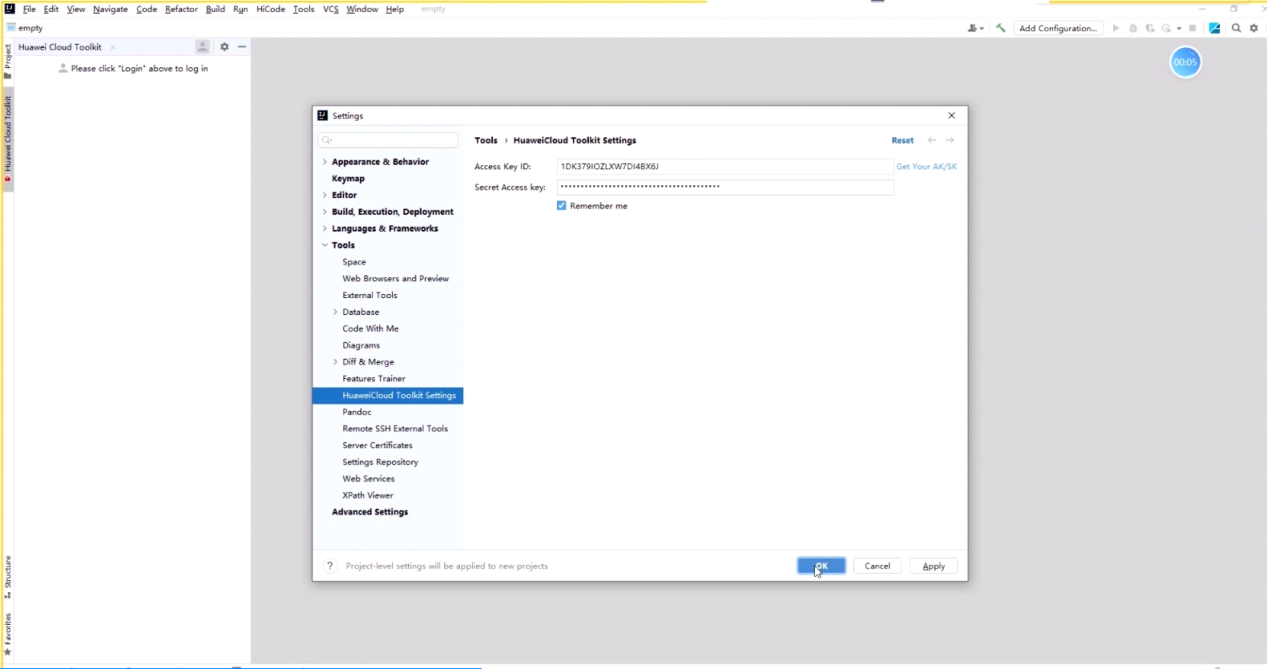Screen dimensions: 1267x669
Task: Collapse the Tools section in settings tree
Action: coord(325,245)
